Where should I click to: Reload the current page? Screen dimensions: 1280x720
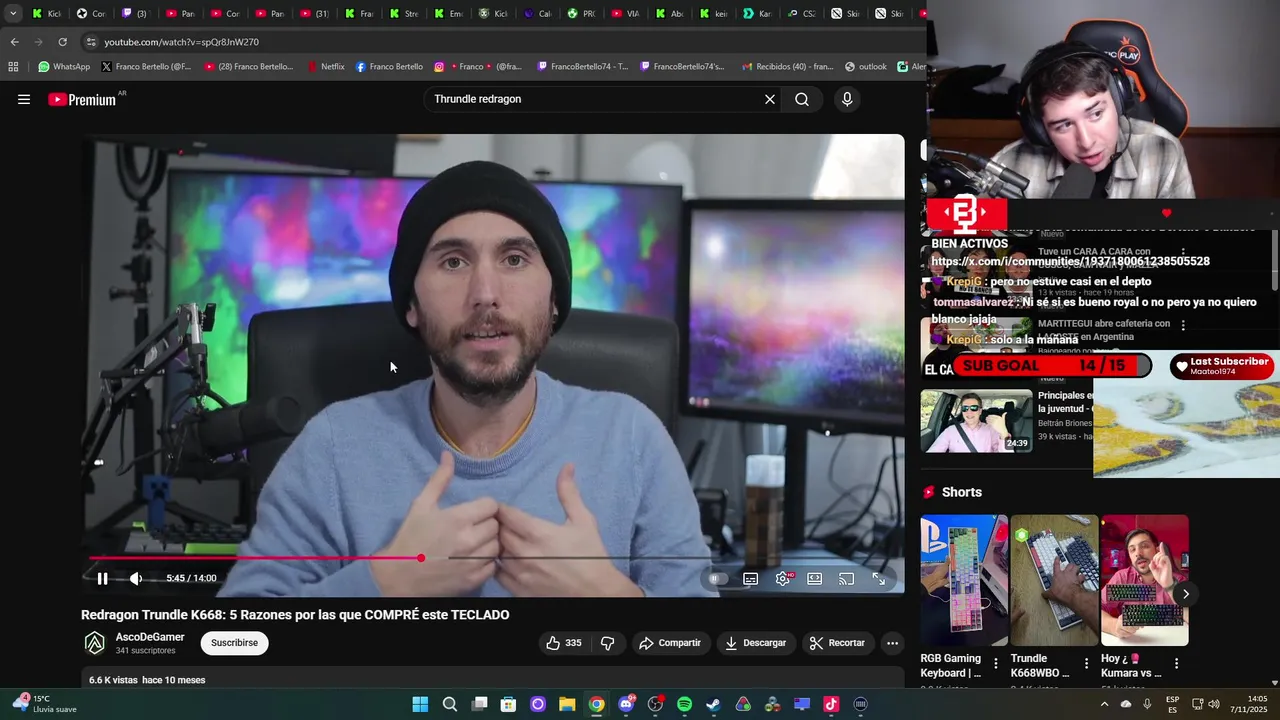pyautogui.click(x=62, y=42)
